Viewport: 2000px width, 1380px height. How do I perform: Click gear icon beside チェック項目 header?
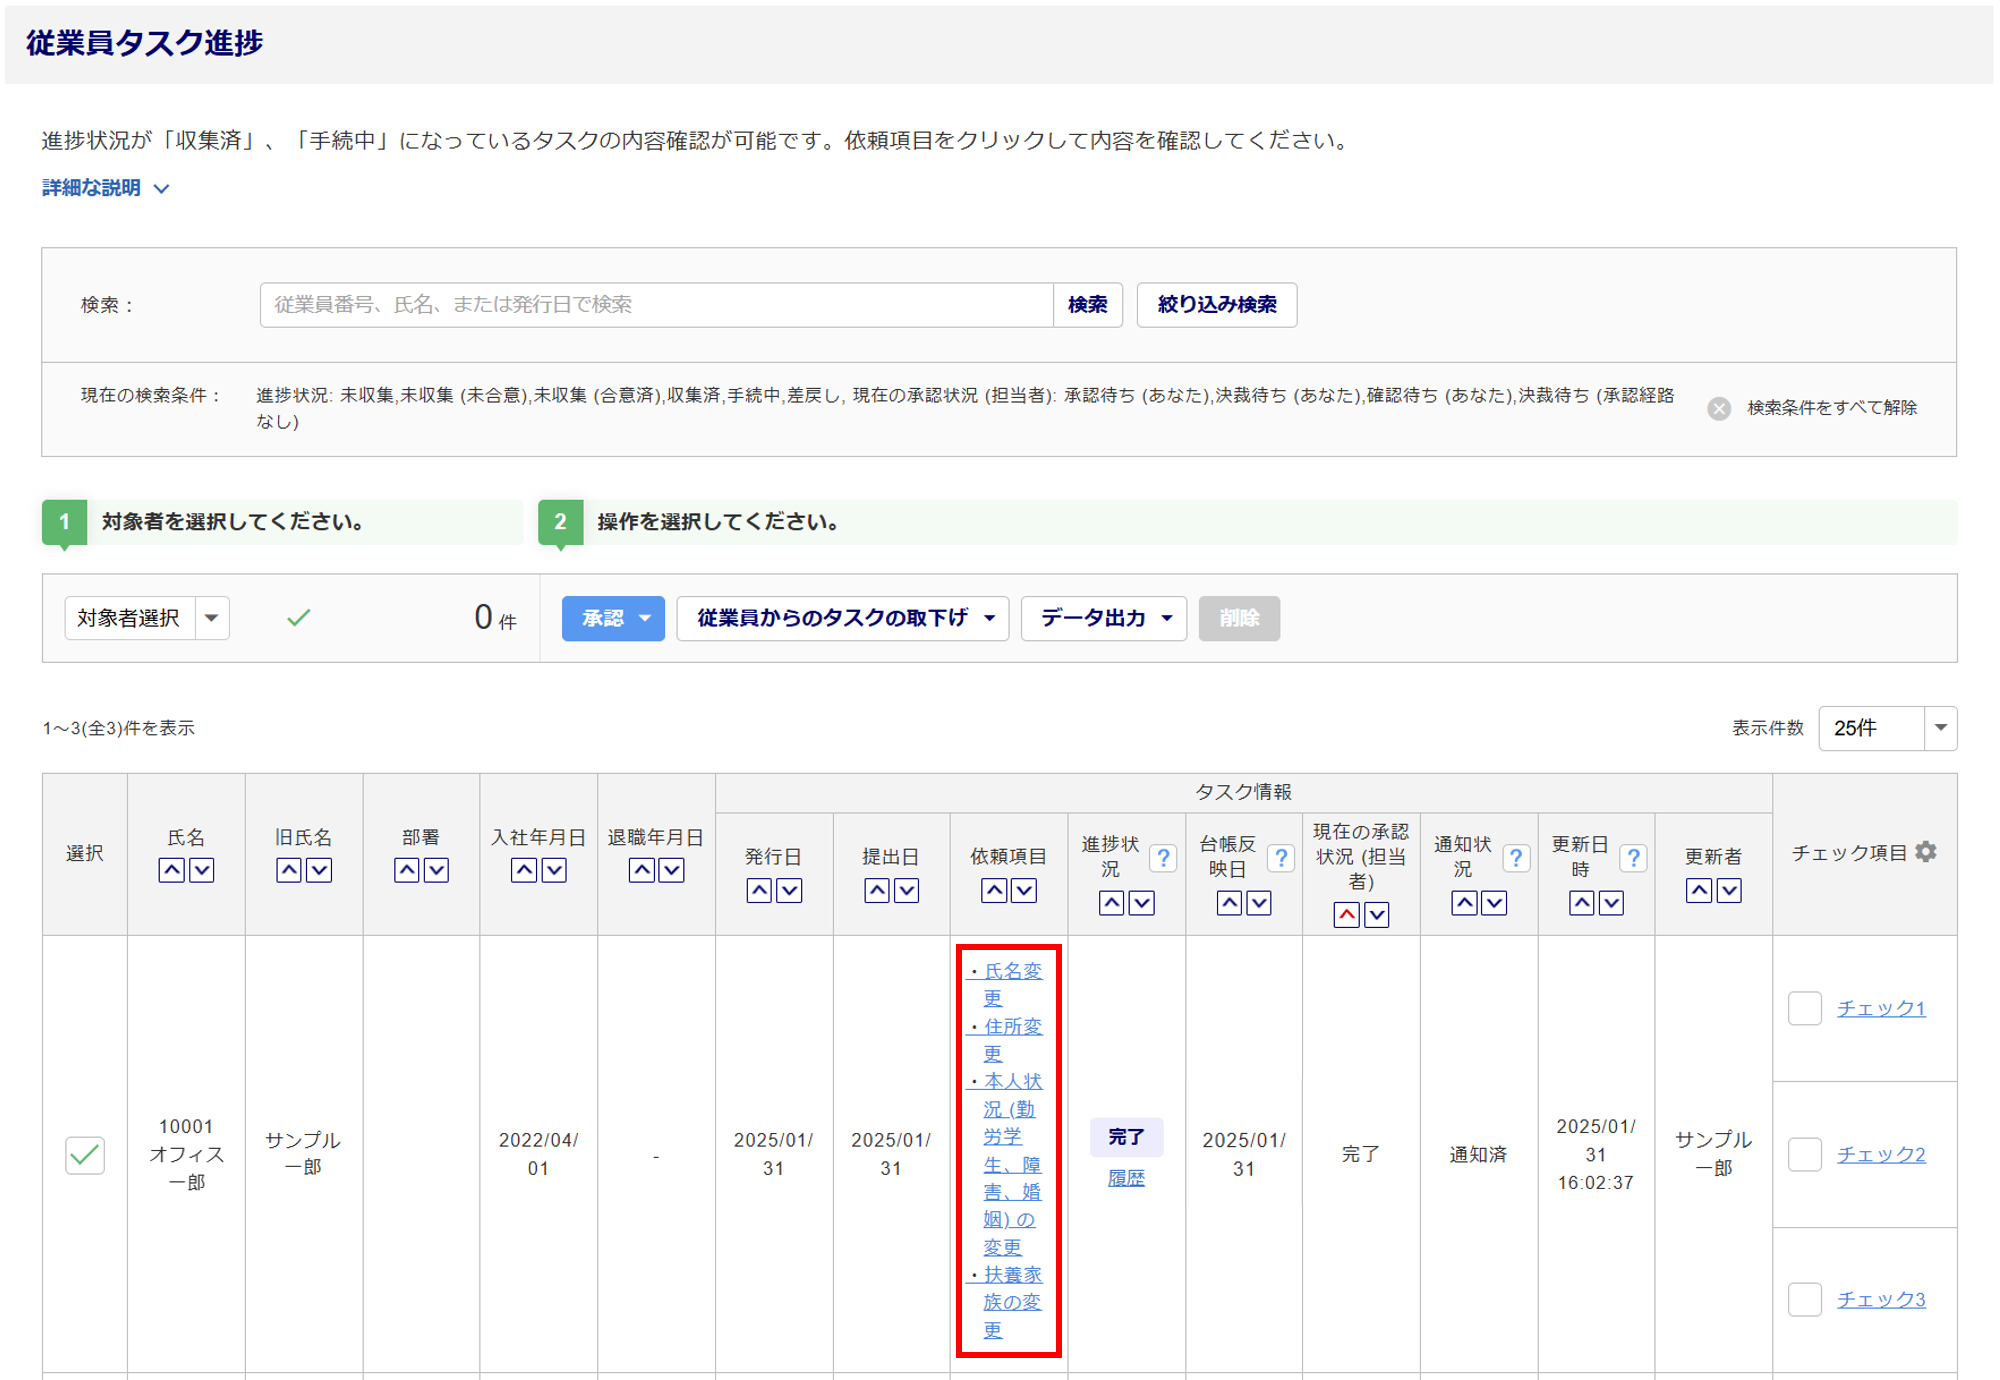(1926, 851)
